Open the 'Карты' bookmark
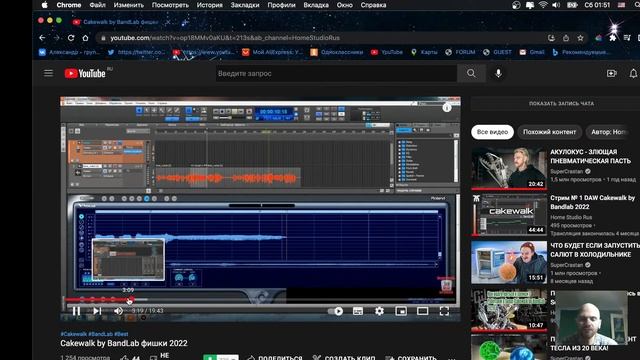Image resolution: width=640 pixels, height=360 pixels. (424, 52)
